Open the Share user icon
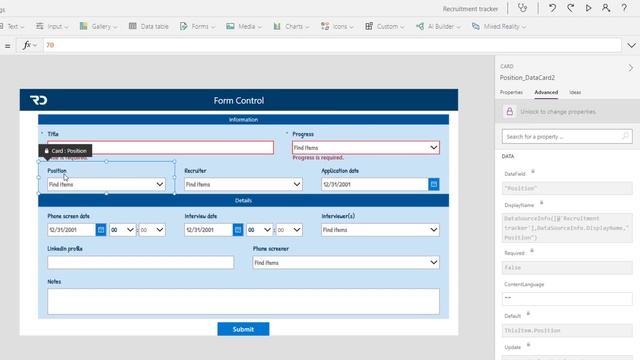The height and width of the screenshot is (360, 640). coord(606,8)
